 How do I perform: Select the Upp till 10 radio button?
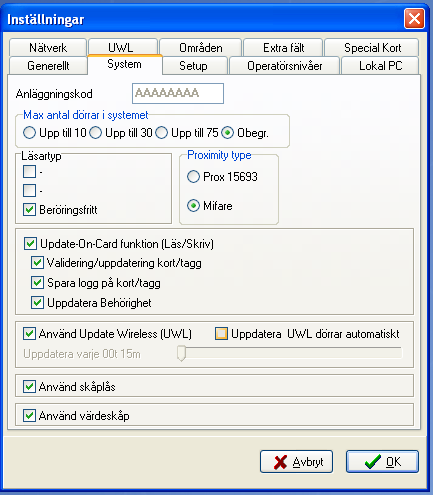(x=29, y=133)
